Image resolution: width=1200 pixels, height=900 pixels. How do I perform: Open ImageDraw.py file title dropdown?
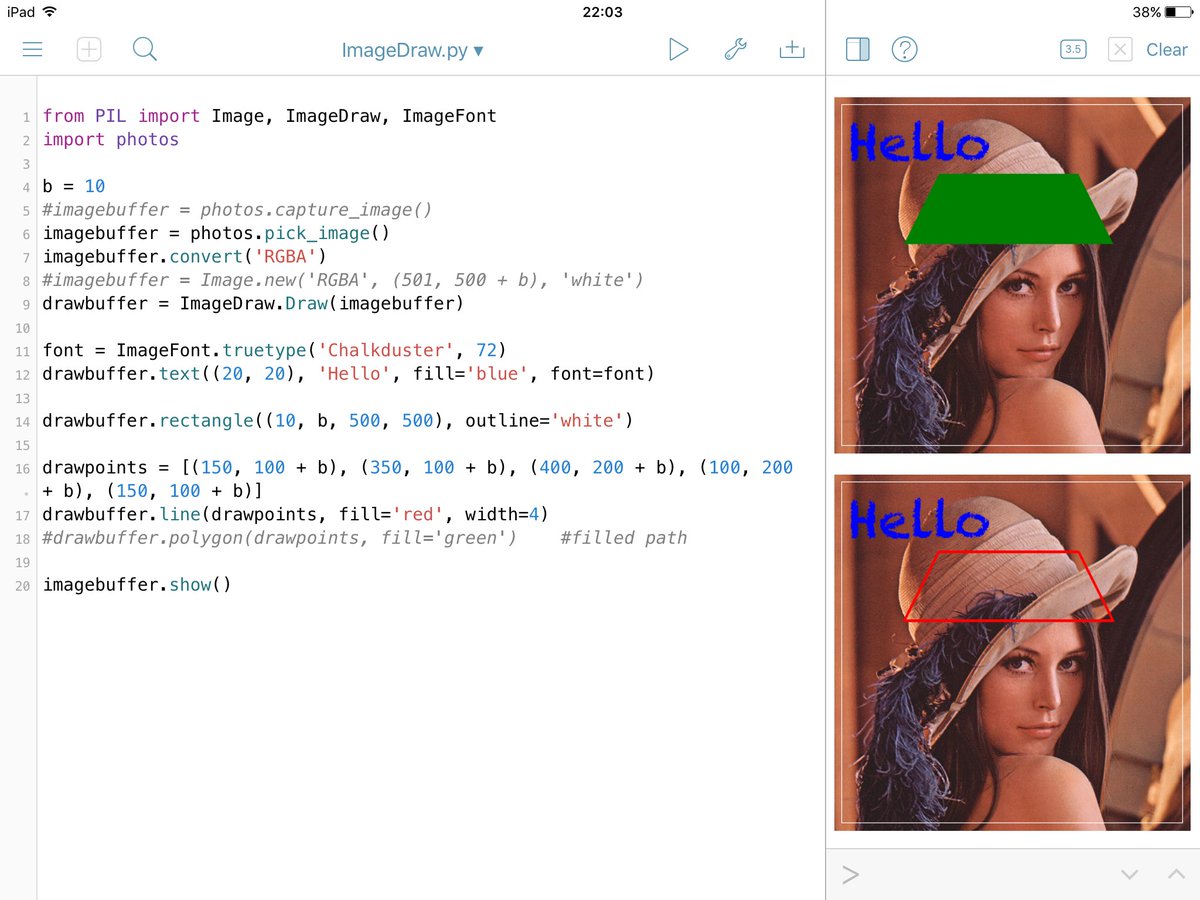(412, 50)
